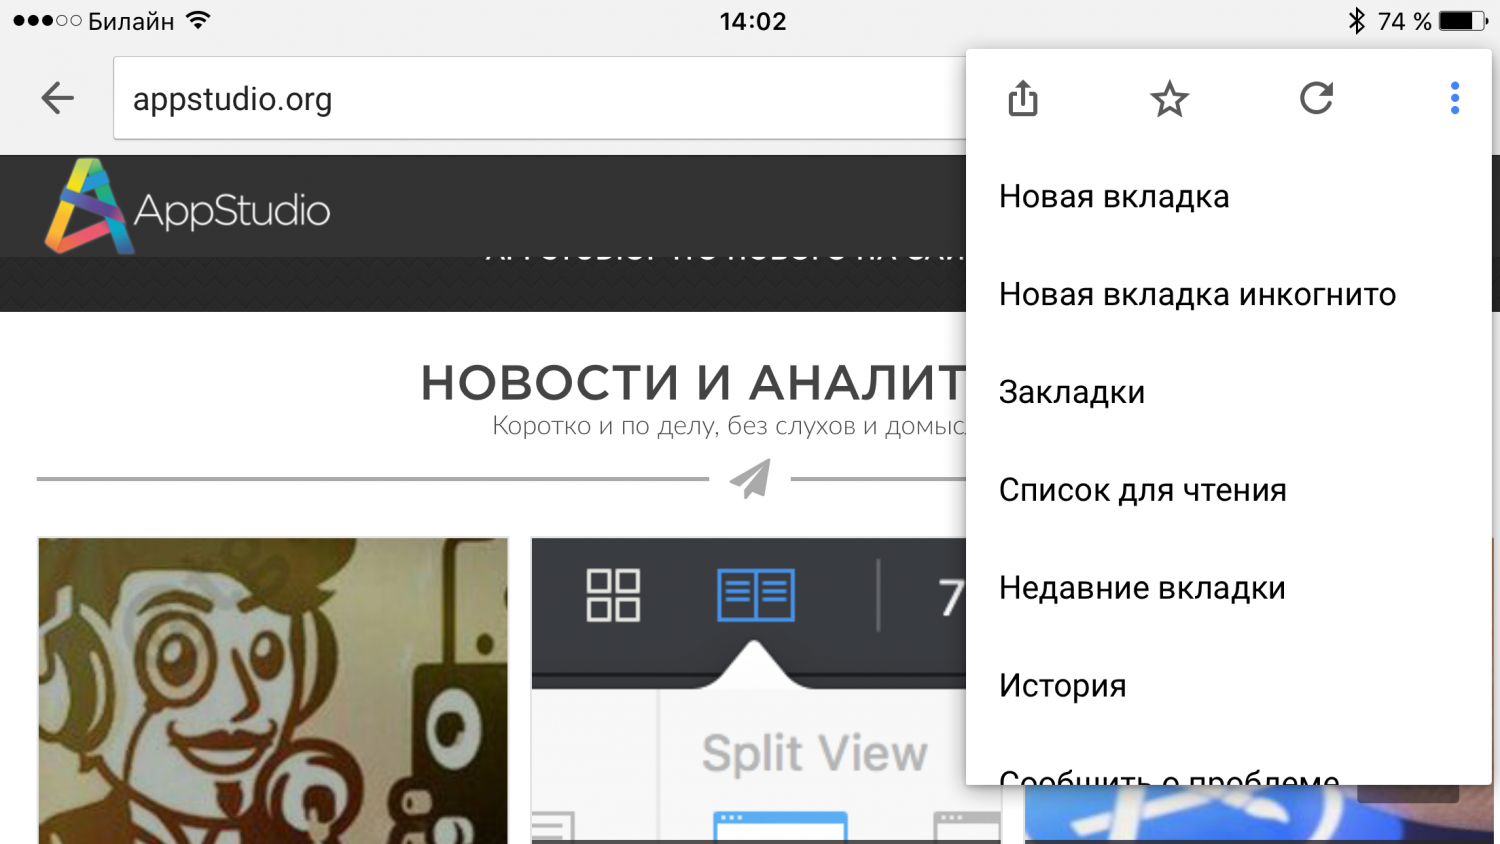Image resolution: width=1500 pixels, height=844 pixels.
Task: Open 'Недавние вкладки' entry
Action: point(1142,588)
